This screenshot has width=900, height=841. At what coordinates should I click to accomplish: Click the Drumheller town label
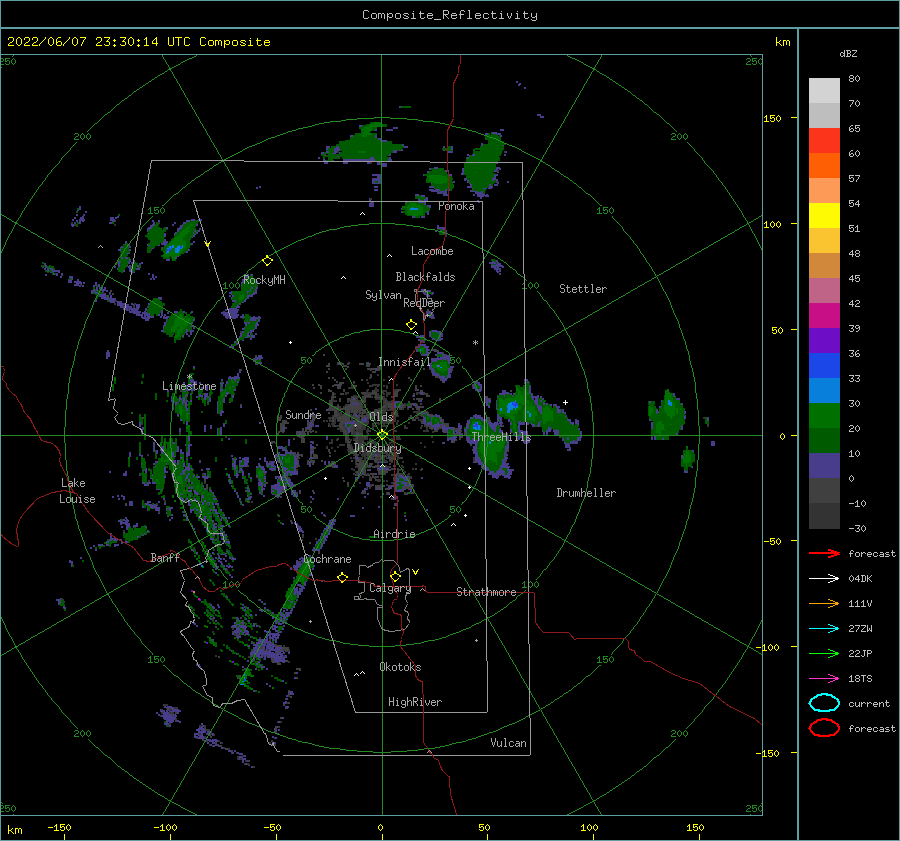(x=586, y=493)
